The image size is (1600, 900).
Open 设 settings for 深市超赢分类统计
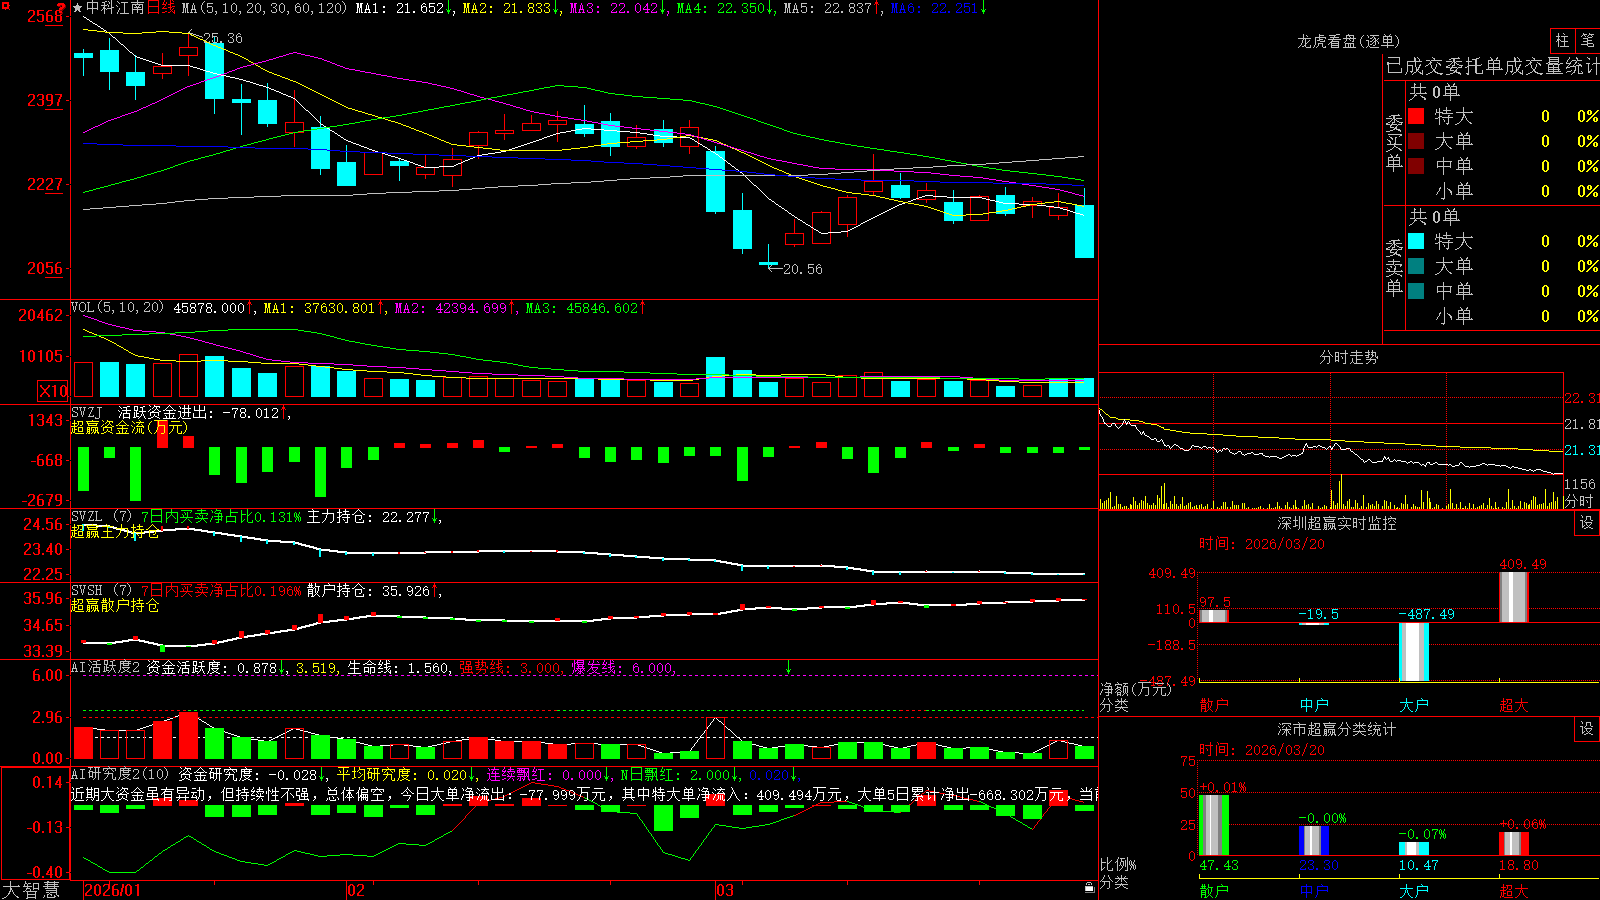click(1587, 729)
